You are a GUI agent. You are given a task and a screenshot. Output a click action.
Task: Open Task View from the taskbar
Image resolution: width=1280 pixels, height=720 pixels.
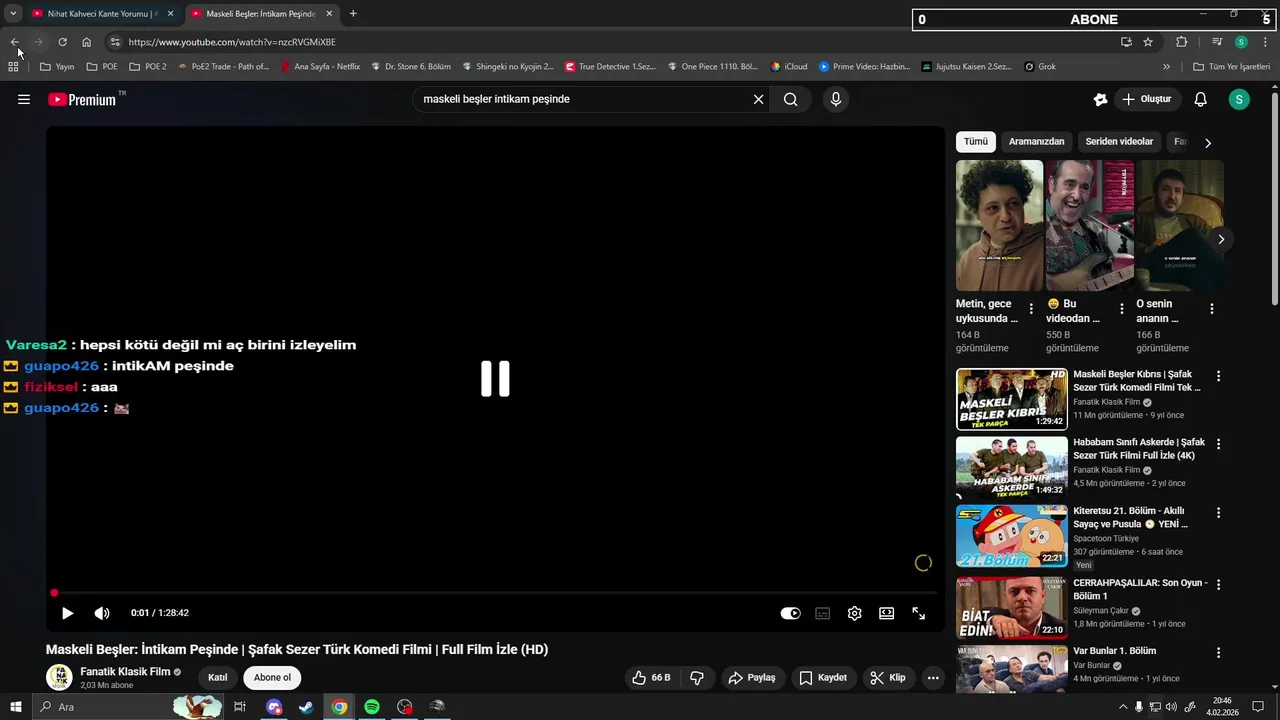[x=240, y=707]
